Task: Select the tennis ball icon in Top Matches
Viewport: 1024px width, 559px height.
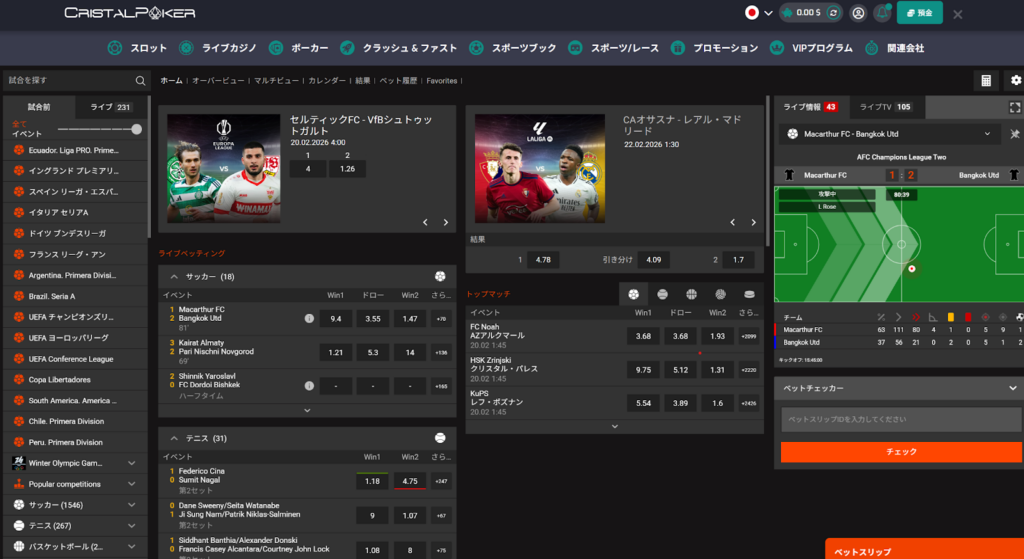Action: coord(662,295)
